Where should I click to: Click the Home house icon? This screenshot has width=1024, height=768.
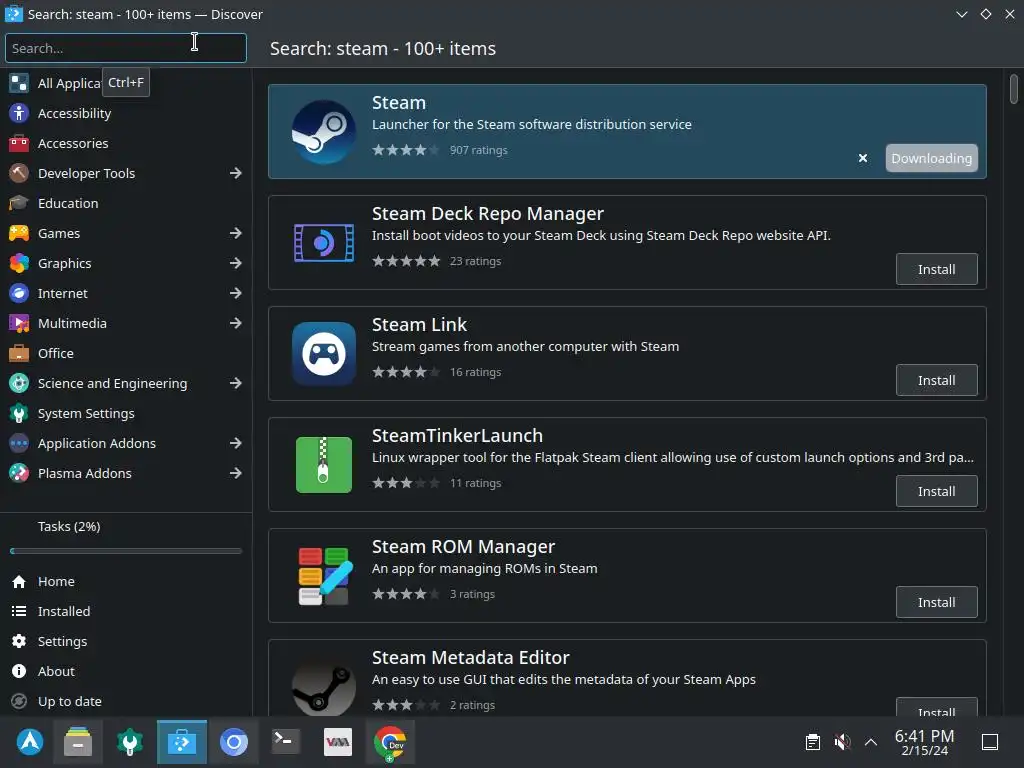point(19,581)
